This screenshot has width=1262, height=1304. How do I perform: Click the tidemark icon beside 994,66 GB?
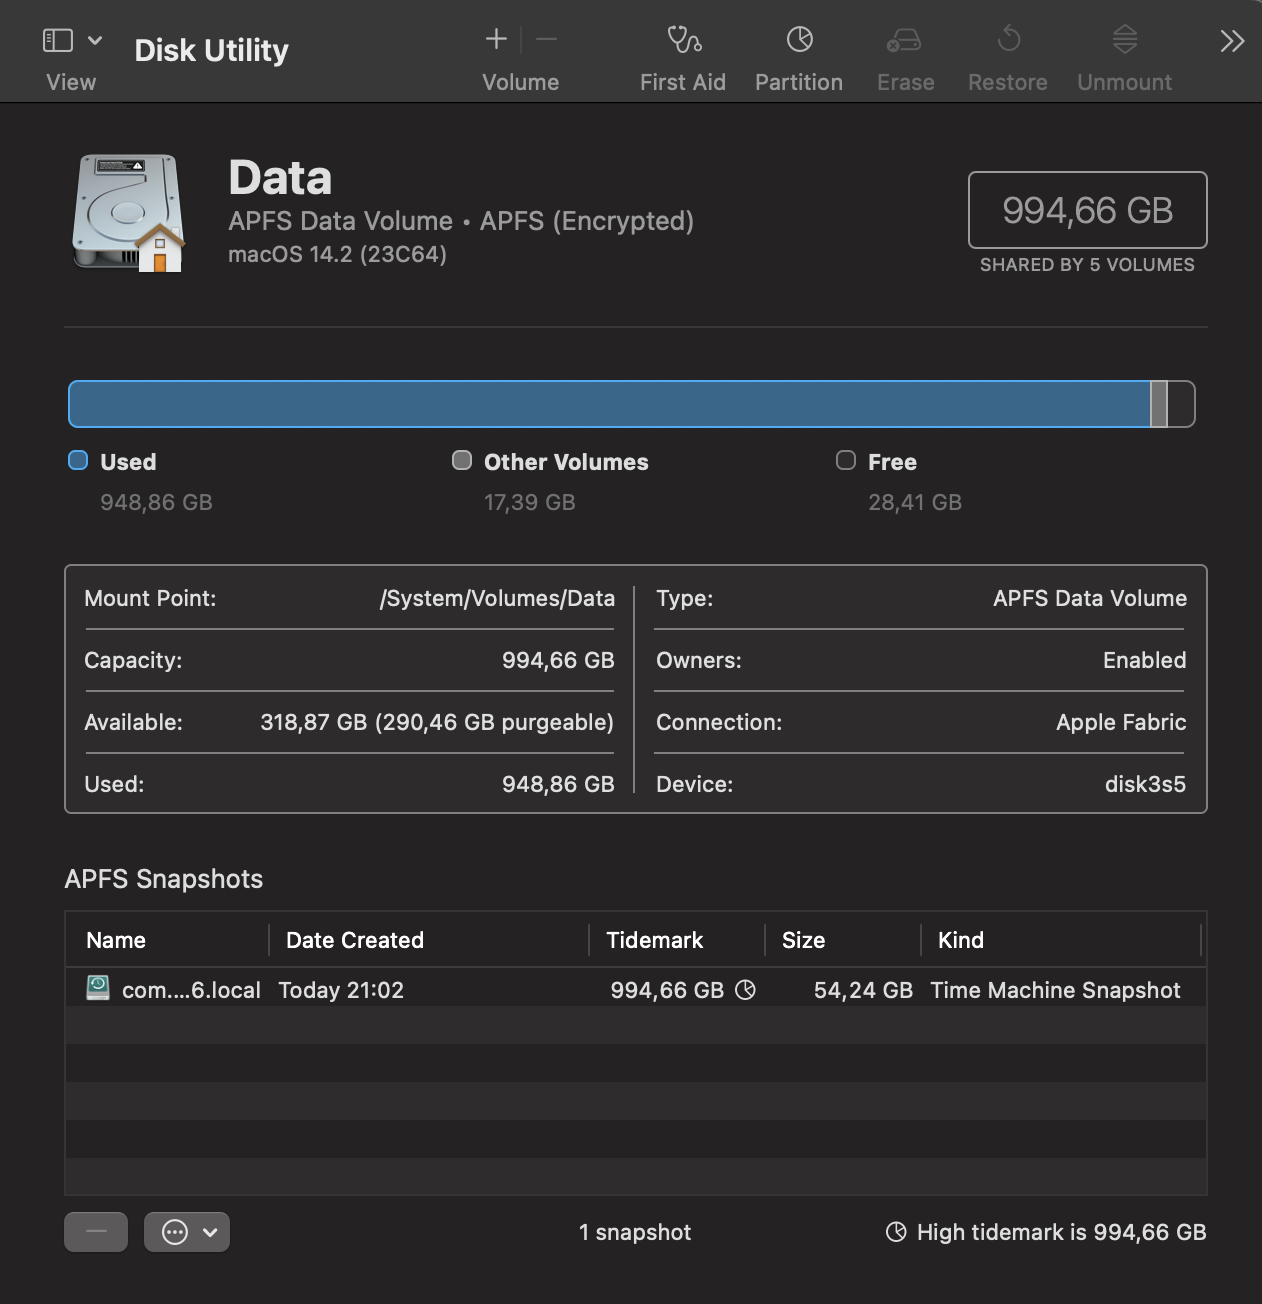(745, 990)
